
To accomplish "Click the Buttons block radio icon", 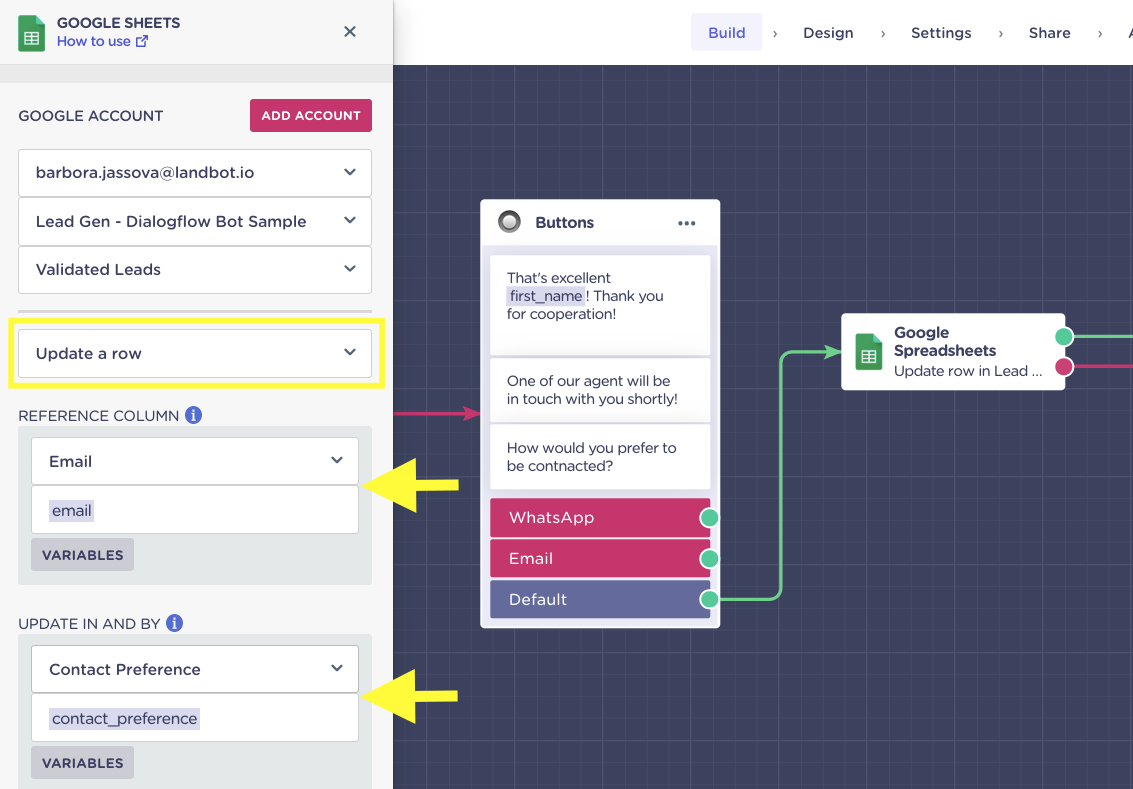I will coord(509,222).
